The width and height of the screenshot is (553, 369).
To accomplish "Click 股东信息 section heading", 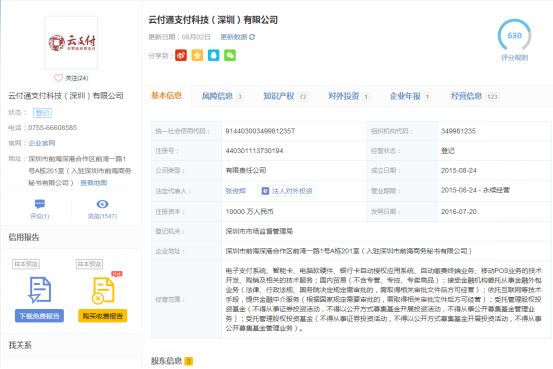I will click(166, 361).
